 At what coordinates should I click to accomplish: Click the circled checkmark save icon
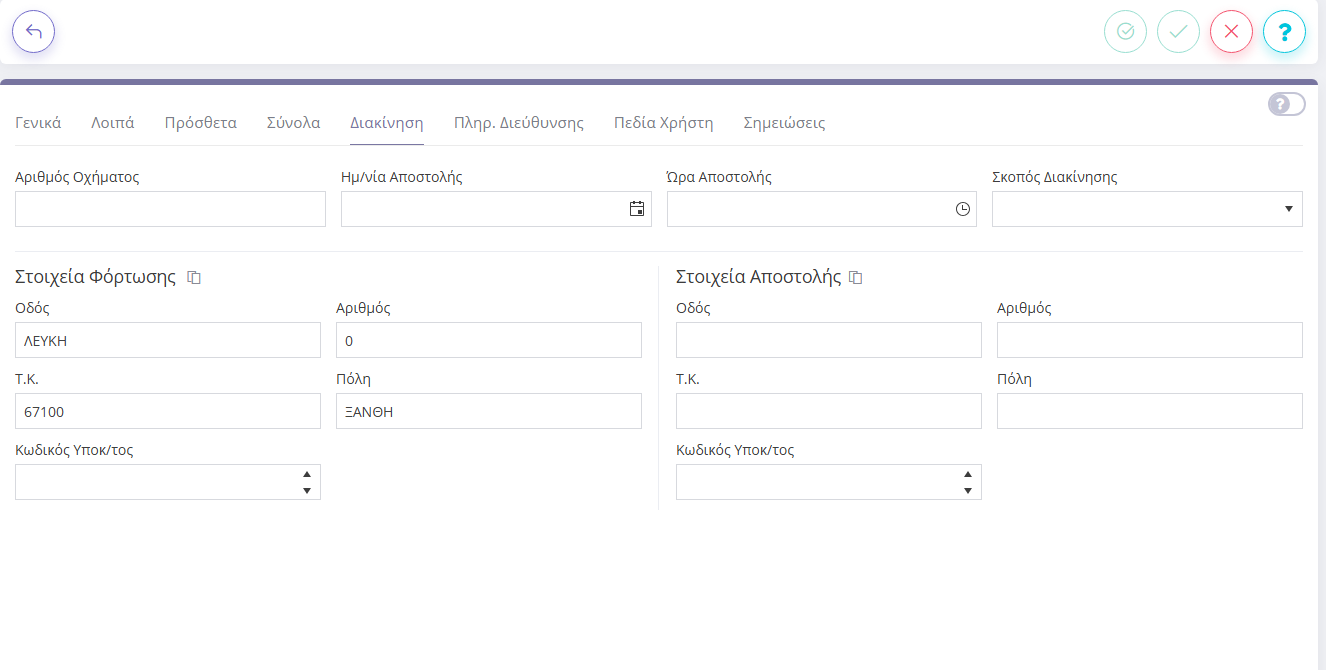(x=1125, y=31)
